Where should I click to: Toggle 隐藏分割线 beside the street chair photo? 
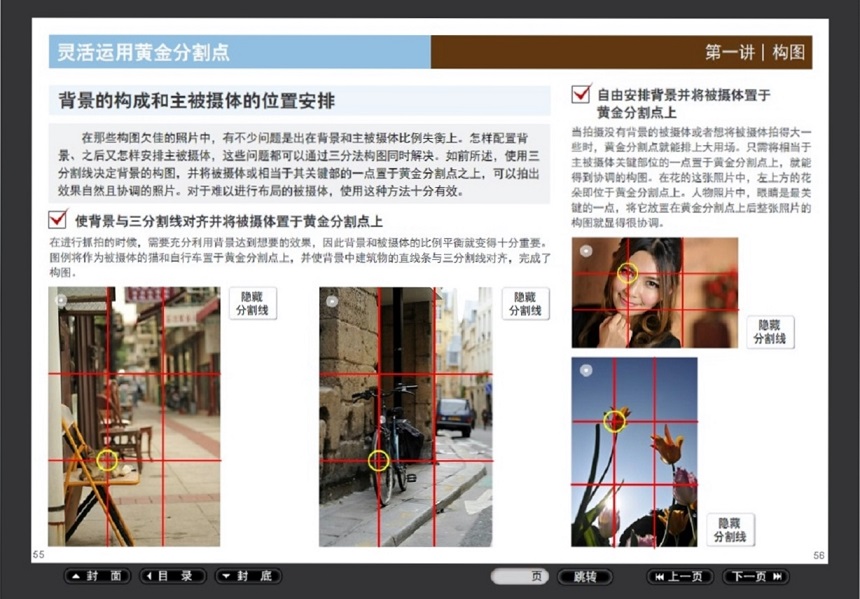coord(253,304)
